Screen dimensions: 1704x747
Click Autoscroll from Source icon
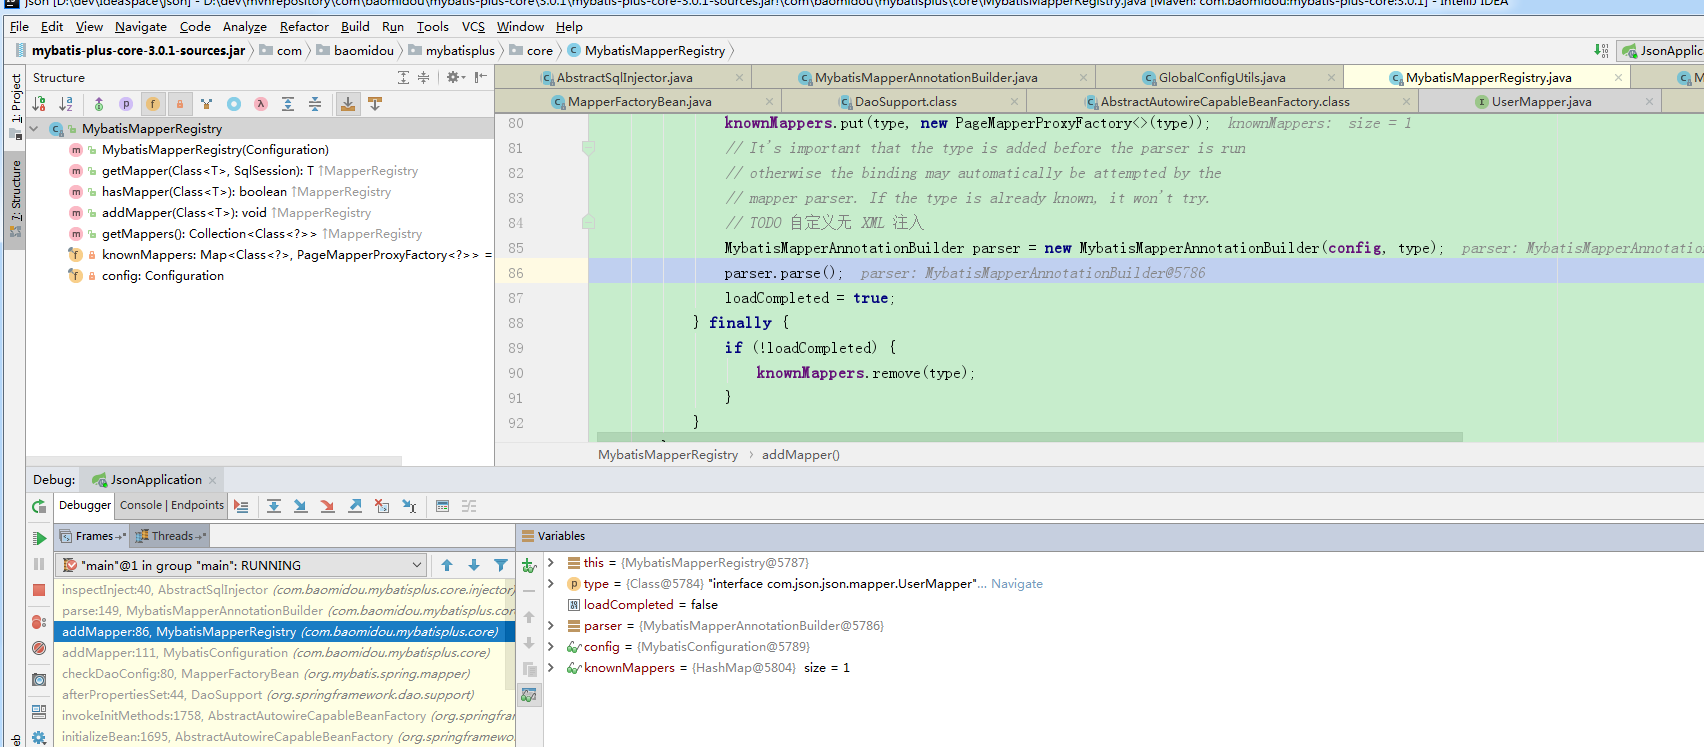click(x=375, y=104)
